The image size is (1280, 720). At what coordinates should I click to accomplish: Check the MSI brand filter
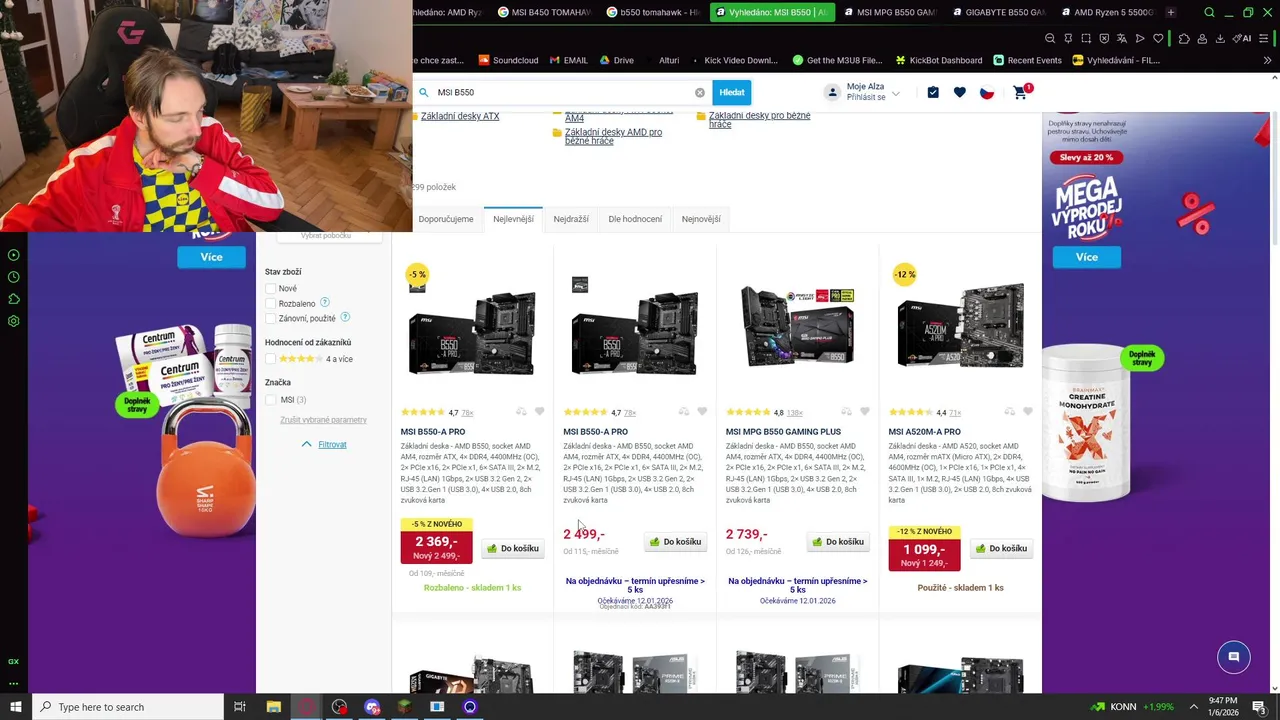(270, 400)
